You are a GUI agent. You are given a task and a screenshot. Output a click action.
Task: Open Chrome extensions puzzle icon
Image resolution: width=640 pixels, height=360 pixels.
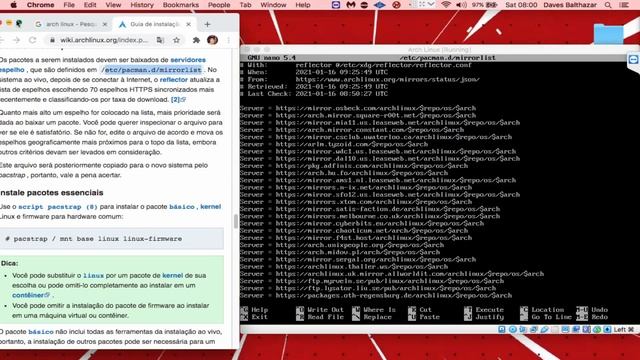click(196, 40)
